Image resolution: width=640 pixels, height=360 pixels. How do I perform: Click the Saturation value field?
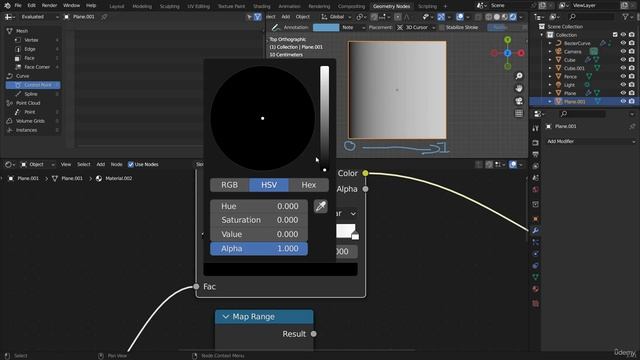tap(259, 220)
